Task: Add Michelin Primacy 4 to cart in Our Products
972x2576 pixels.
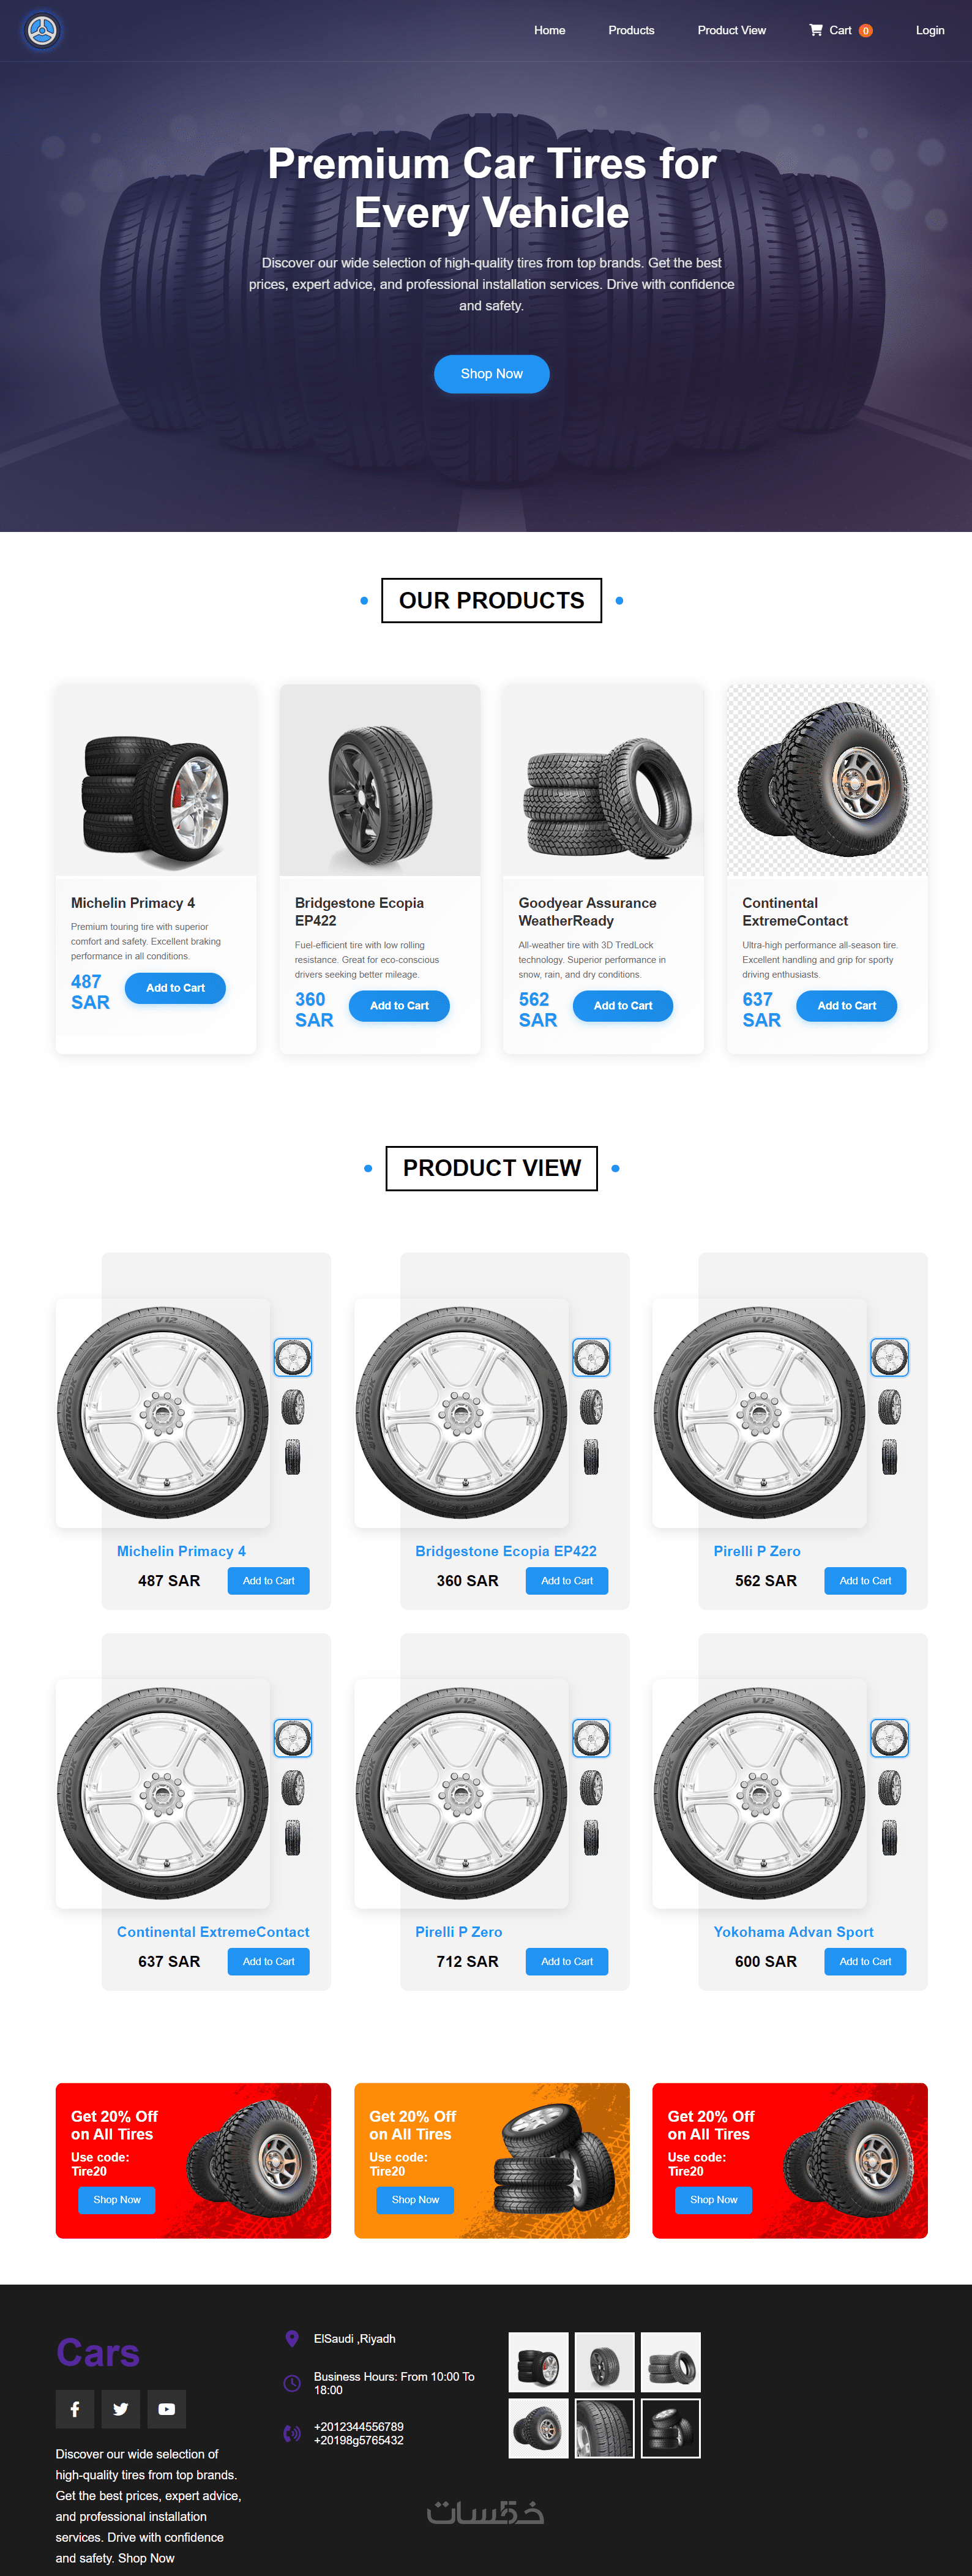Action: [175, 988]
